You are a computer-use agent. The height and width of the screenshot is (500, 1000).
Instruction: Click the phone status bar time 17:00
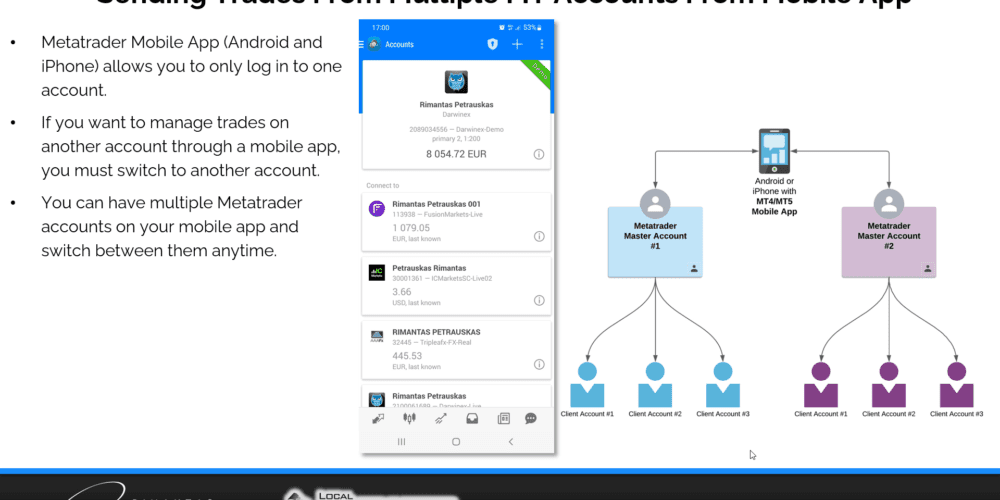(x=380, y=28)
